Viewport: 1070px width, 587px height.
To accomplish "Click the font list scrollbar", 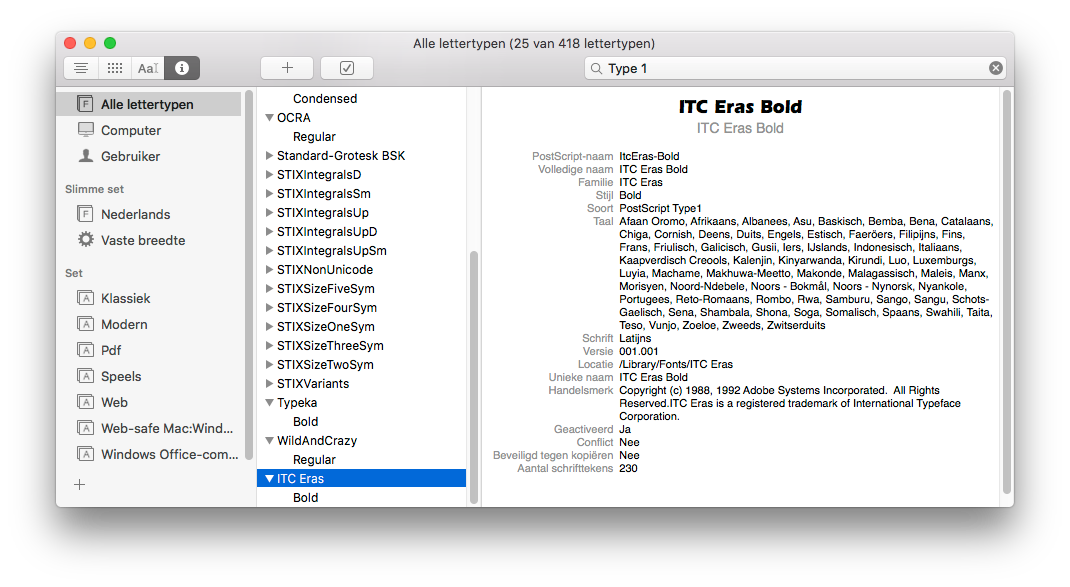I will point(474,377).
